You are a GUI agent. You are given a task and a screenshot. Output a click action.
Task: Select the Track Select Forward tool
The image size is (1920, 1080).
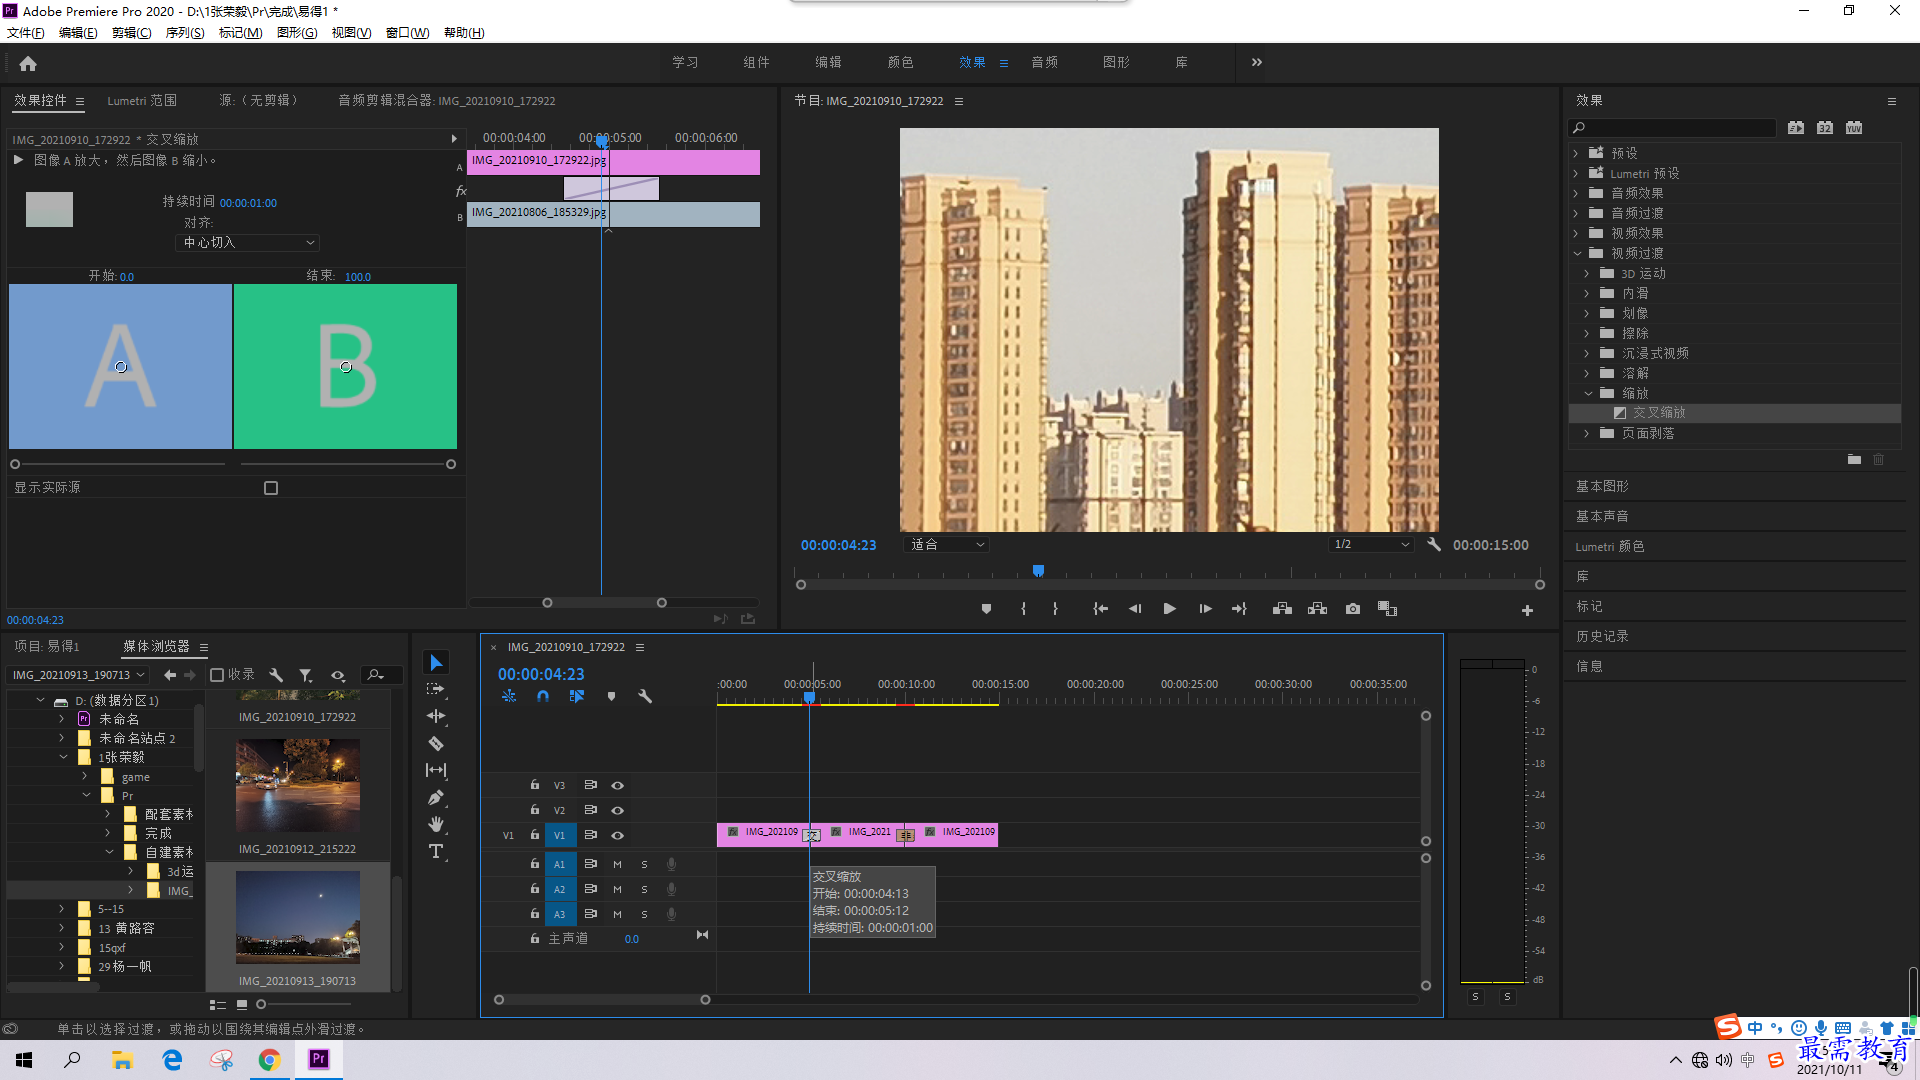tap(436, 689)
